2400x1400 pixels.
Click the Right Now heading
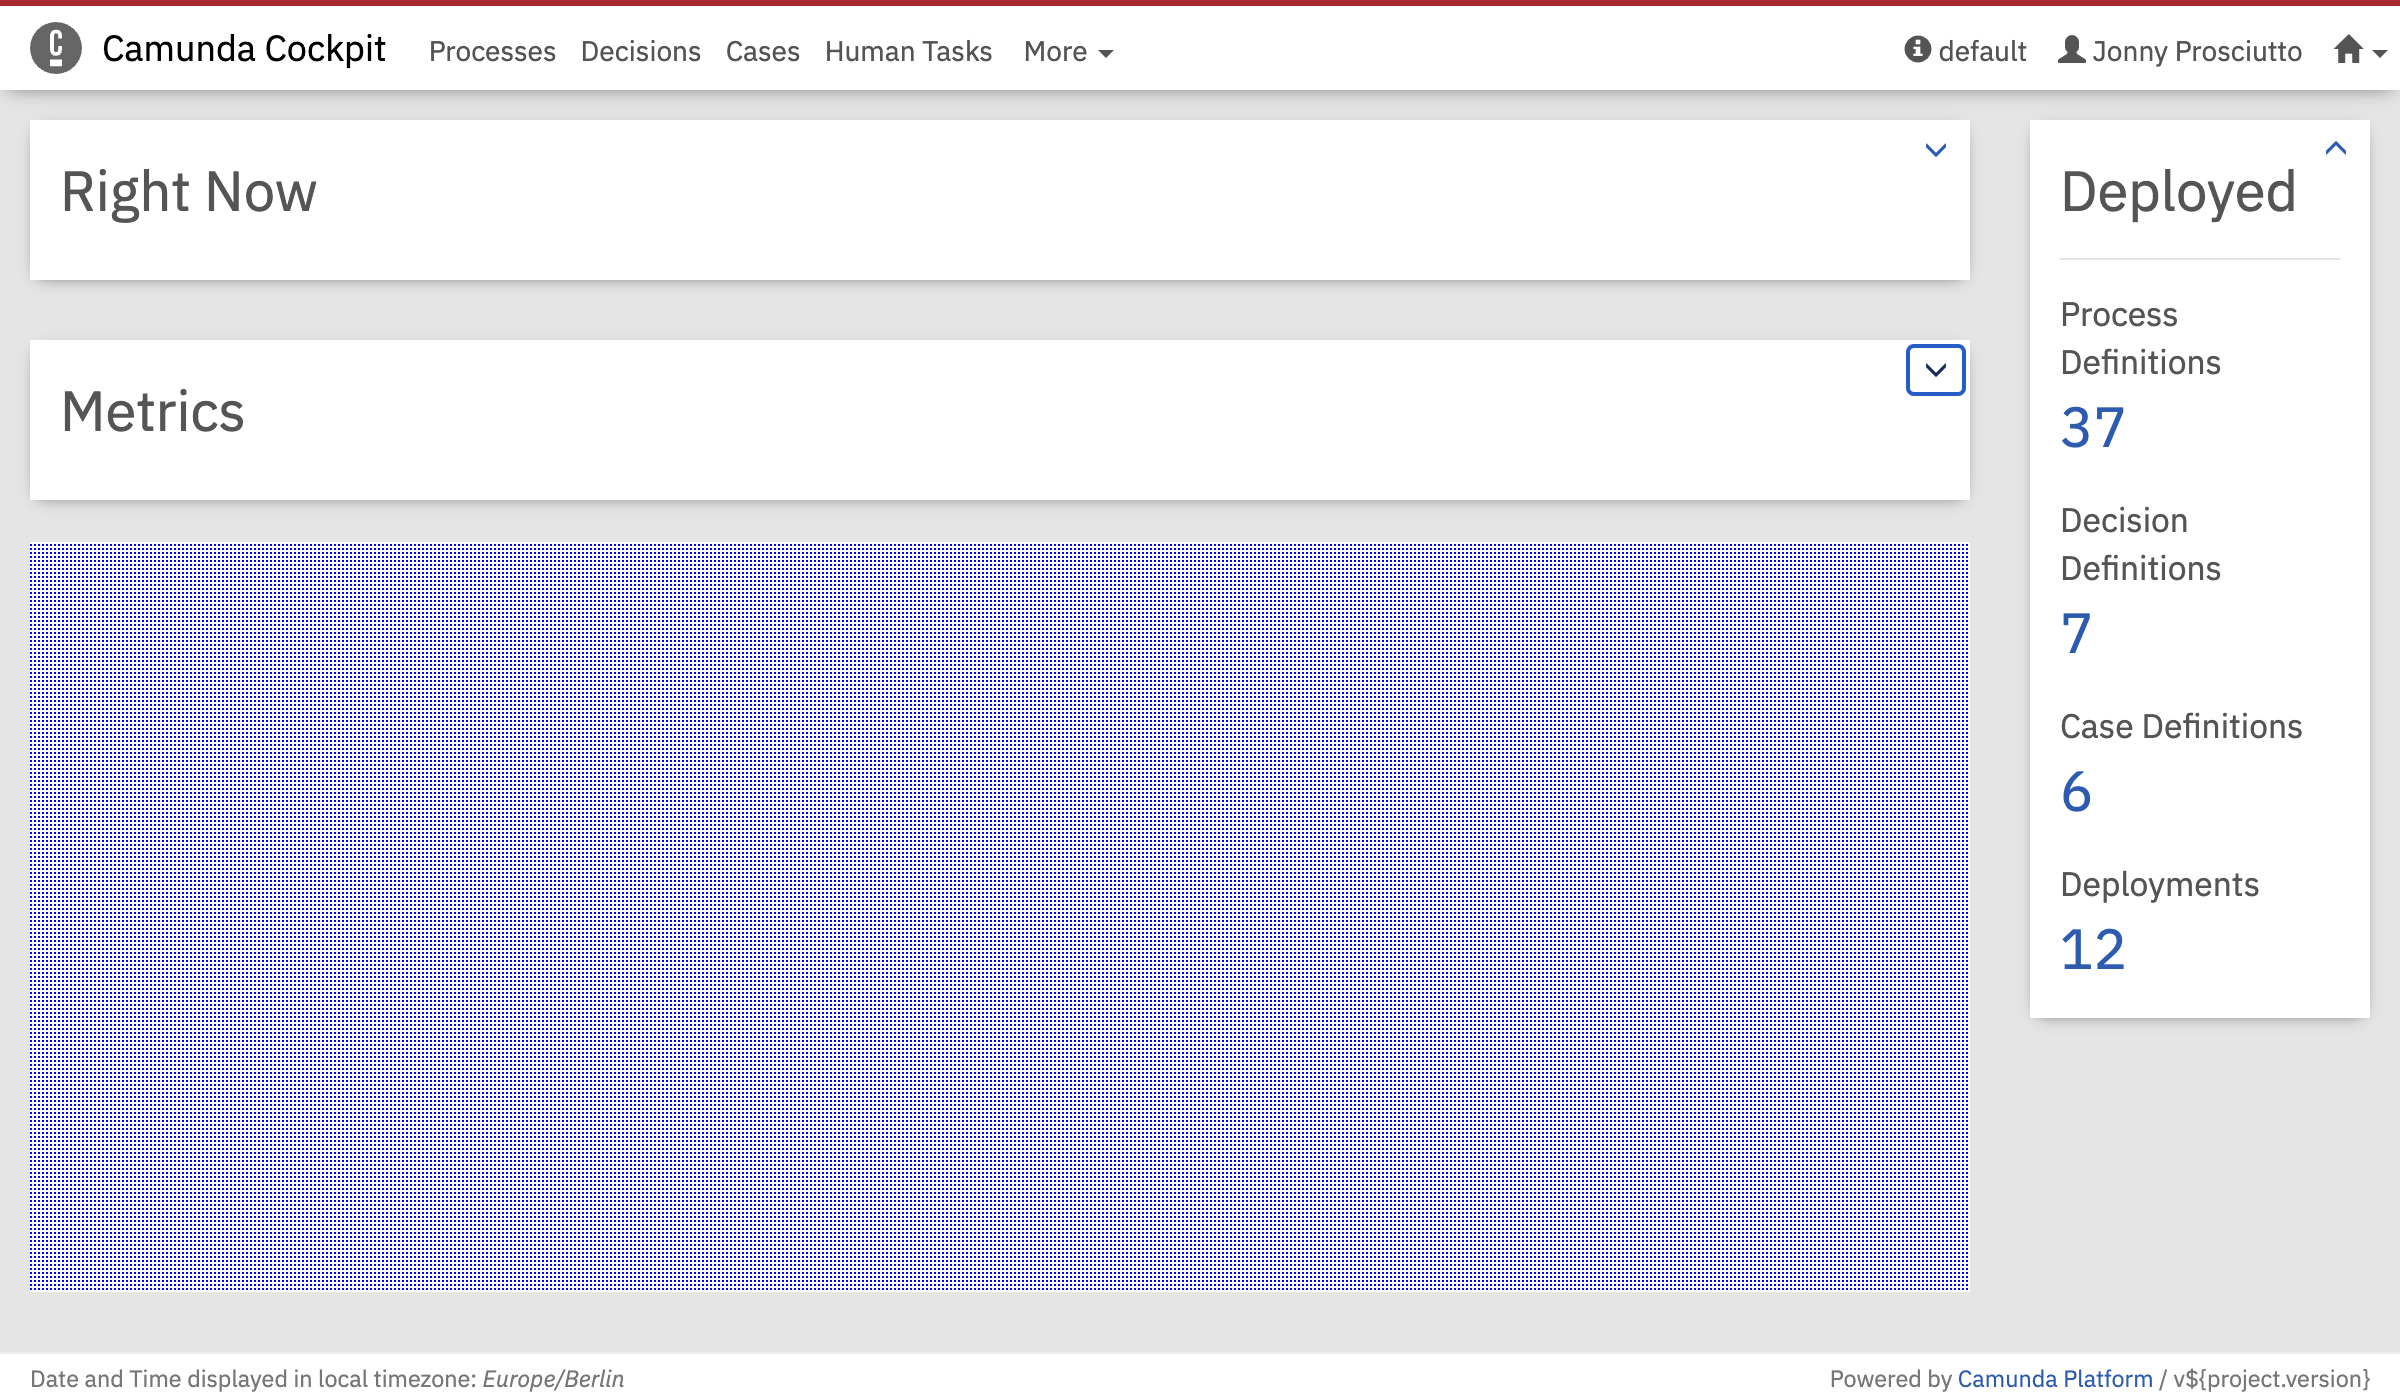coord(189,192)
